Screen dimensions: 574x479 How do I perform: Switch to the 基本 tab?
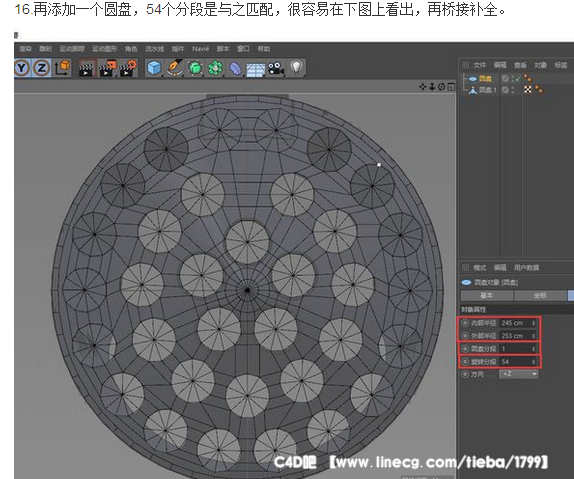click(487, 296)
